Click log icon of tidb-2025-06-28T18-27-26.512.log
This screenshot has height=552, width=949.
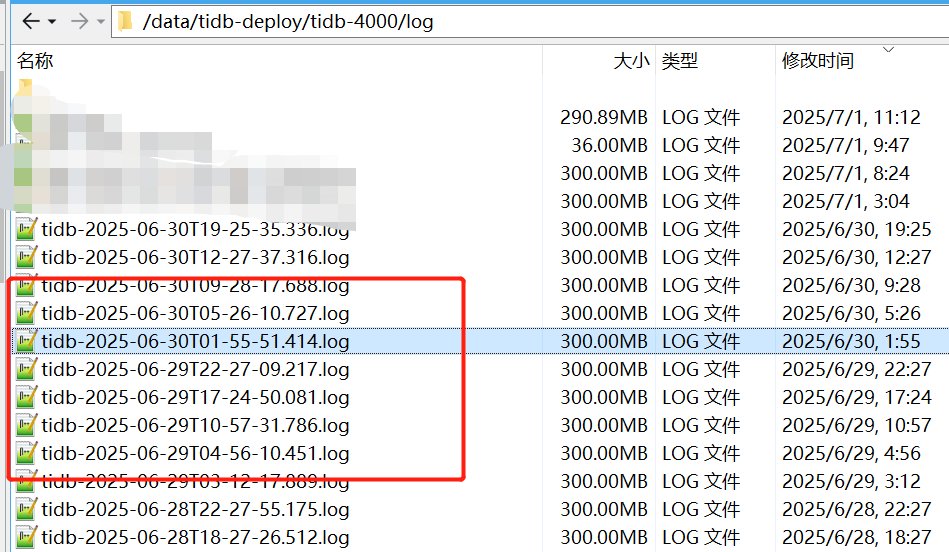[26, 537]
